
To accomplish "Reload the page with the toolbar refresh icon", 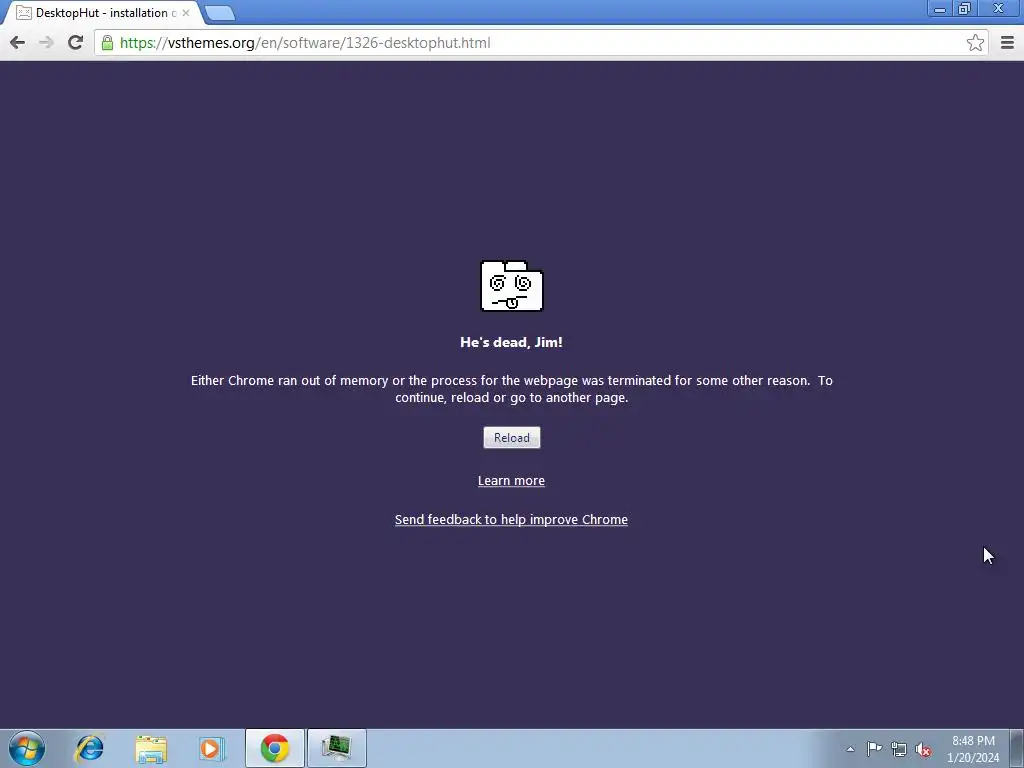I will (x=75, y=43).
